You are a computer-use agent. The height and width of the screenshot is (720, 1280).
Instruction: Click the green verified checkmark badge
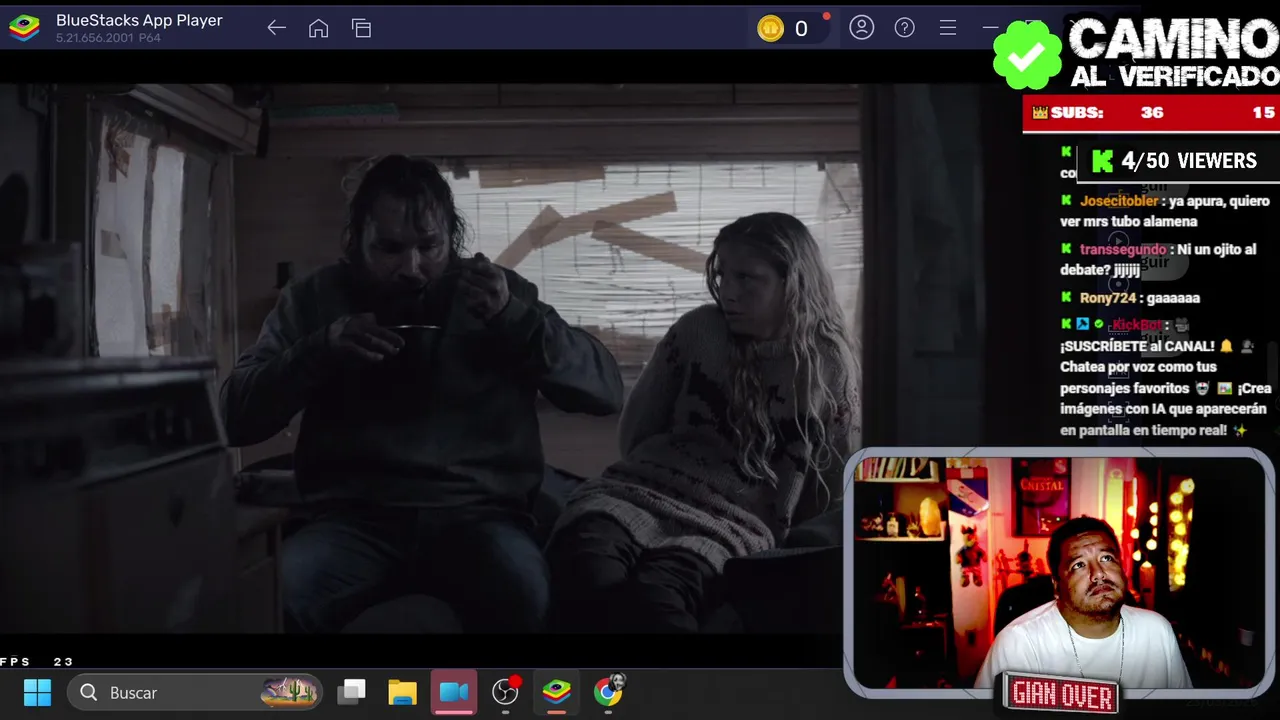[x=1027, y=55]
